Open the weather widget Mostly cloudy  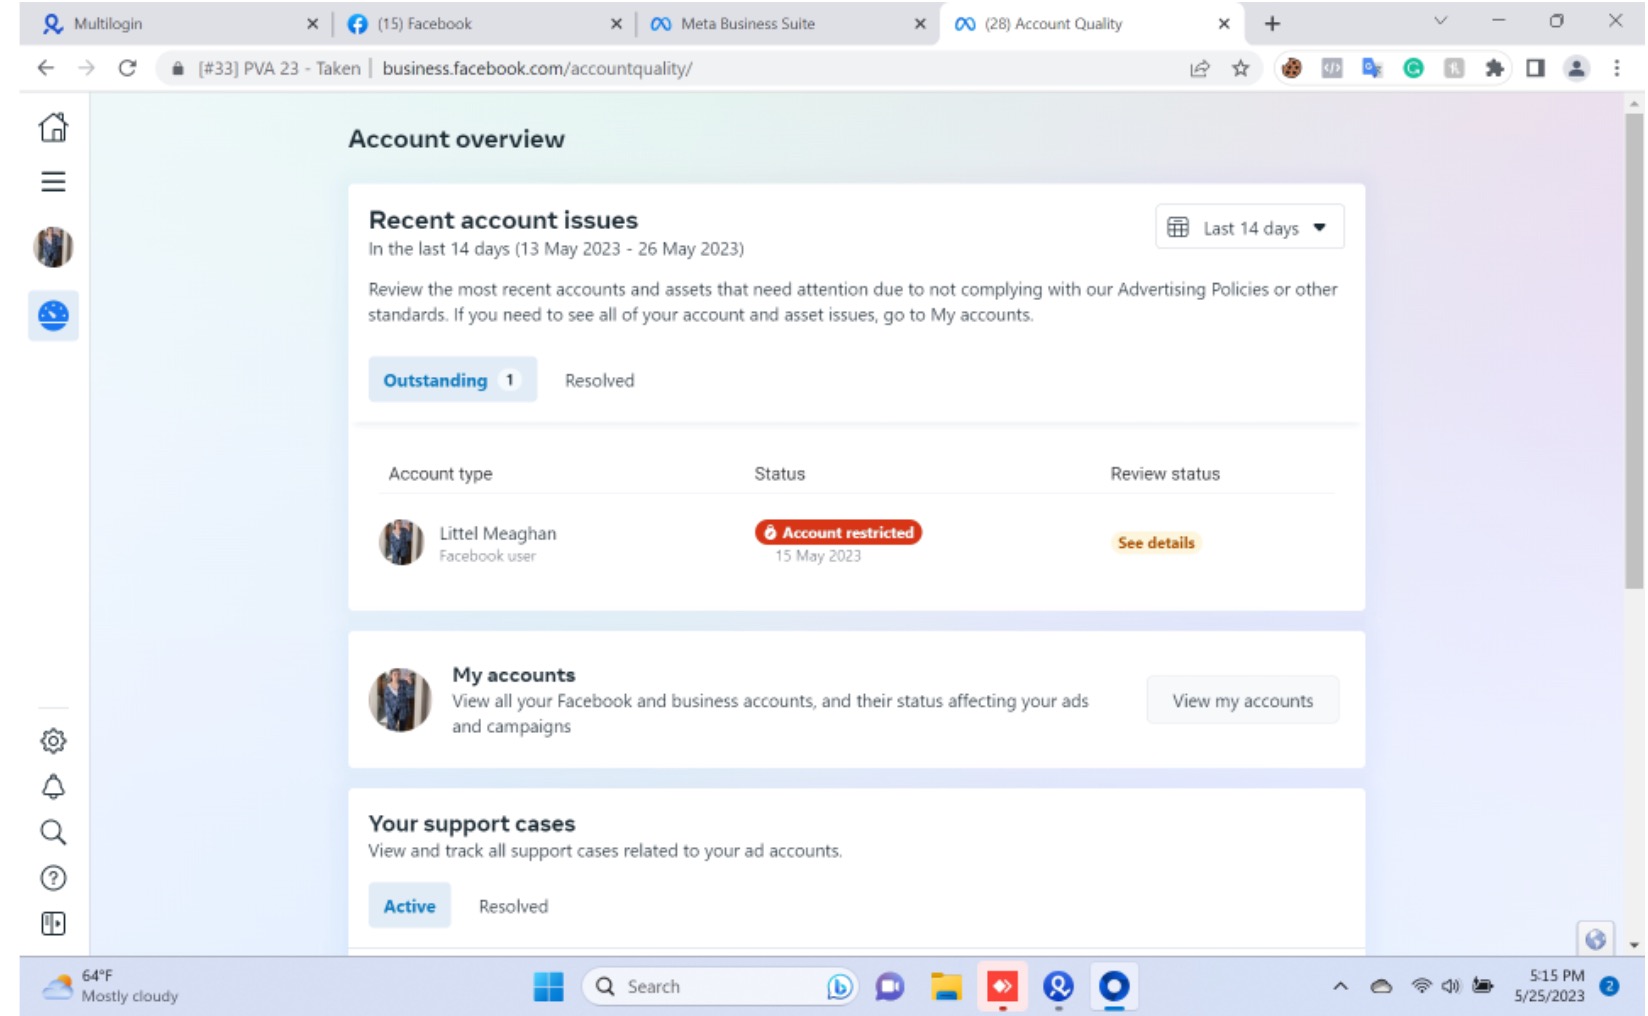110,986
